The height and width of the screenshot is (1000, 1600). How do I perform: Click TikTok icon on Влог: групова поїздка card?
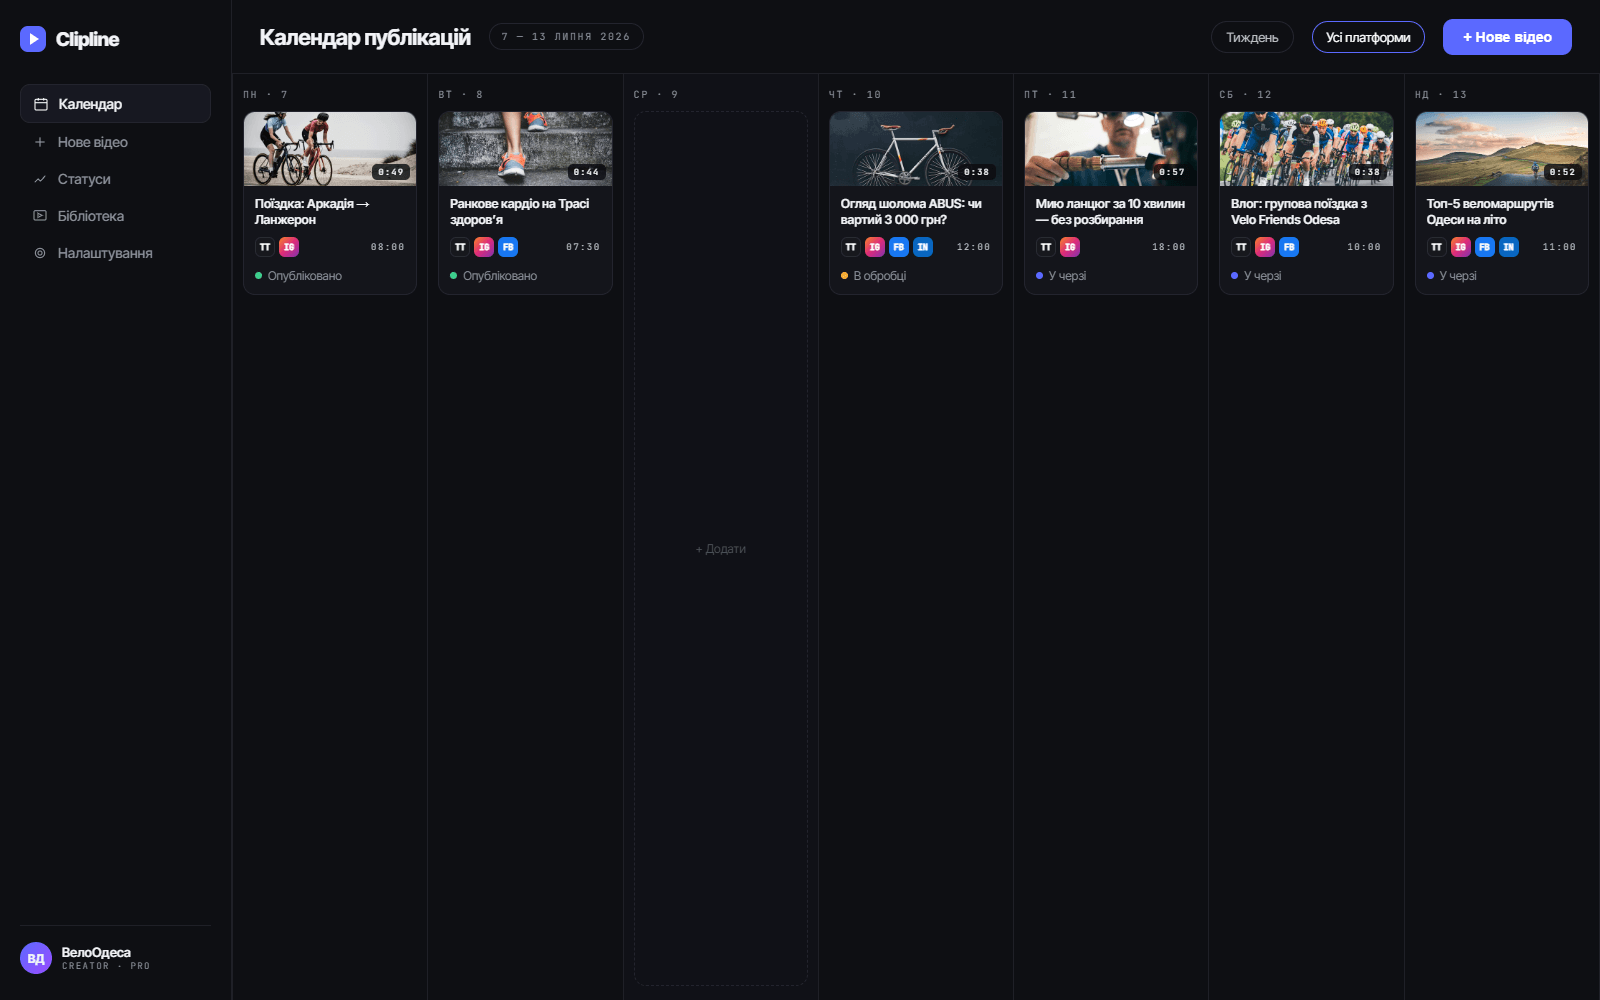coord(1241,247)
